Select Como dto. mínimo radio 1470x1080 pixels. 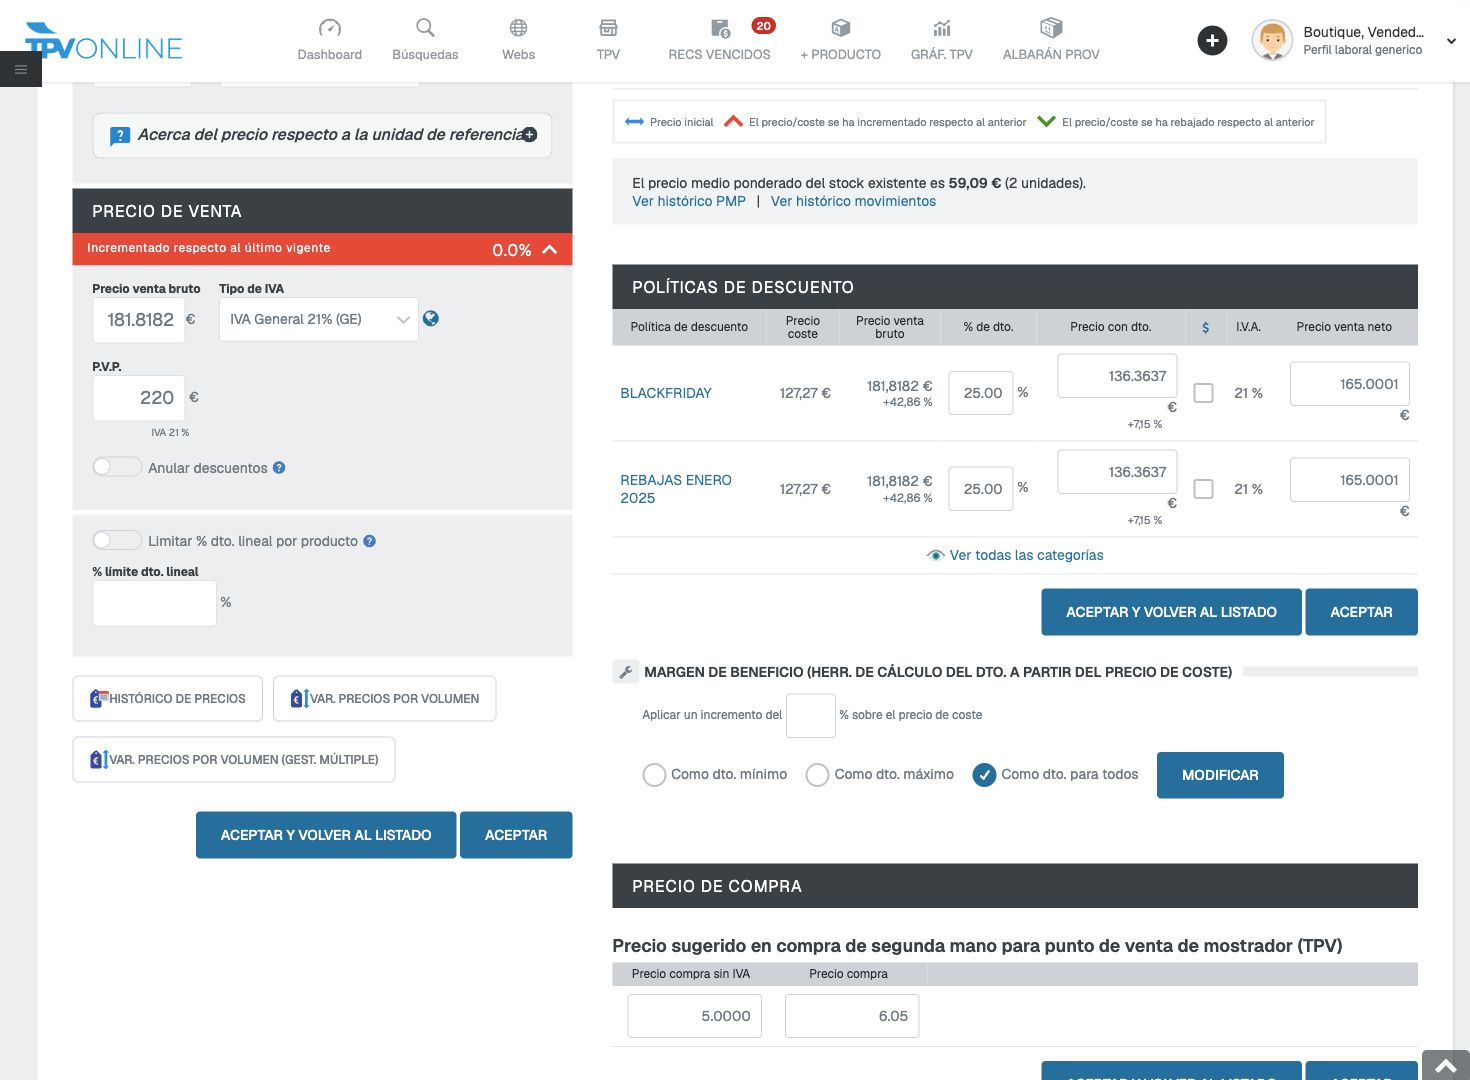pos(654,775)
